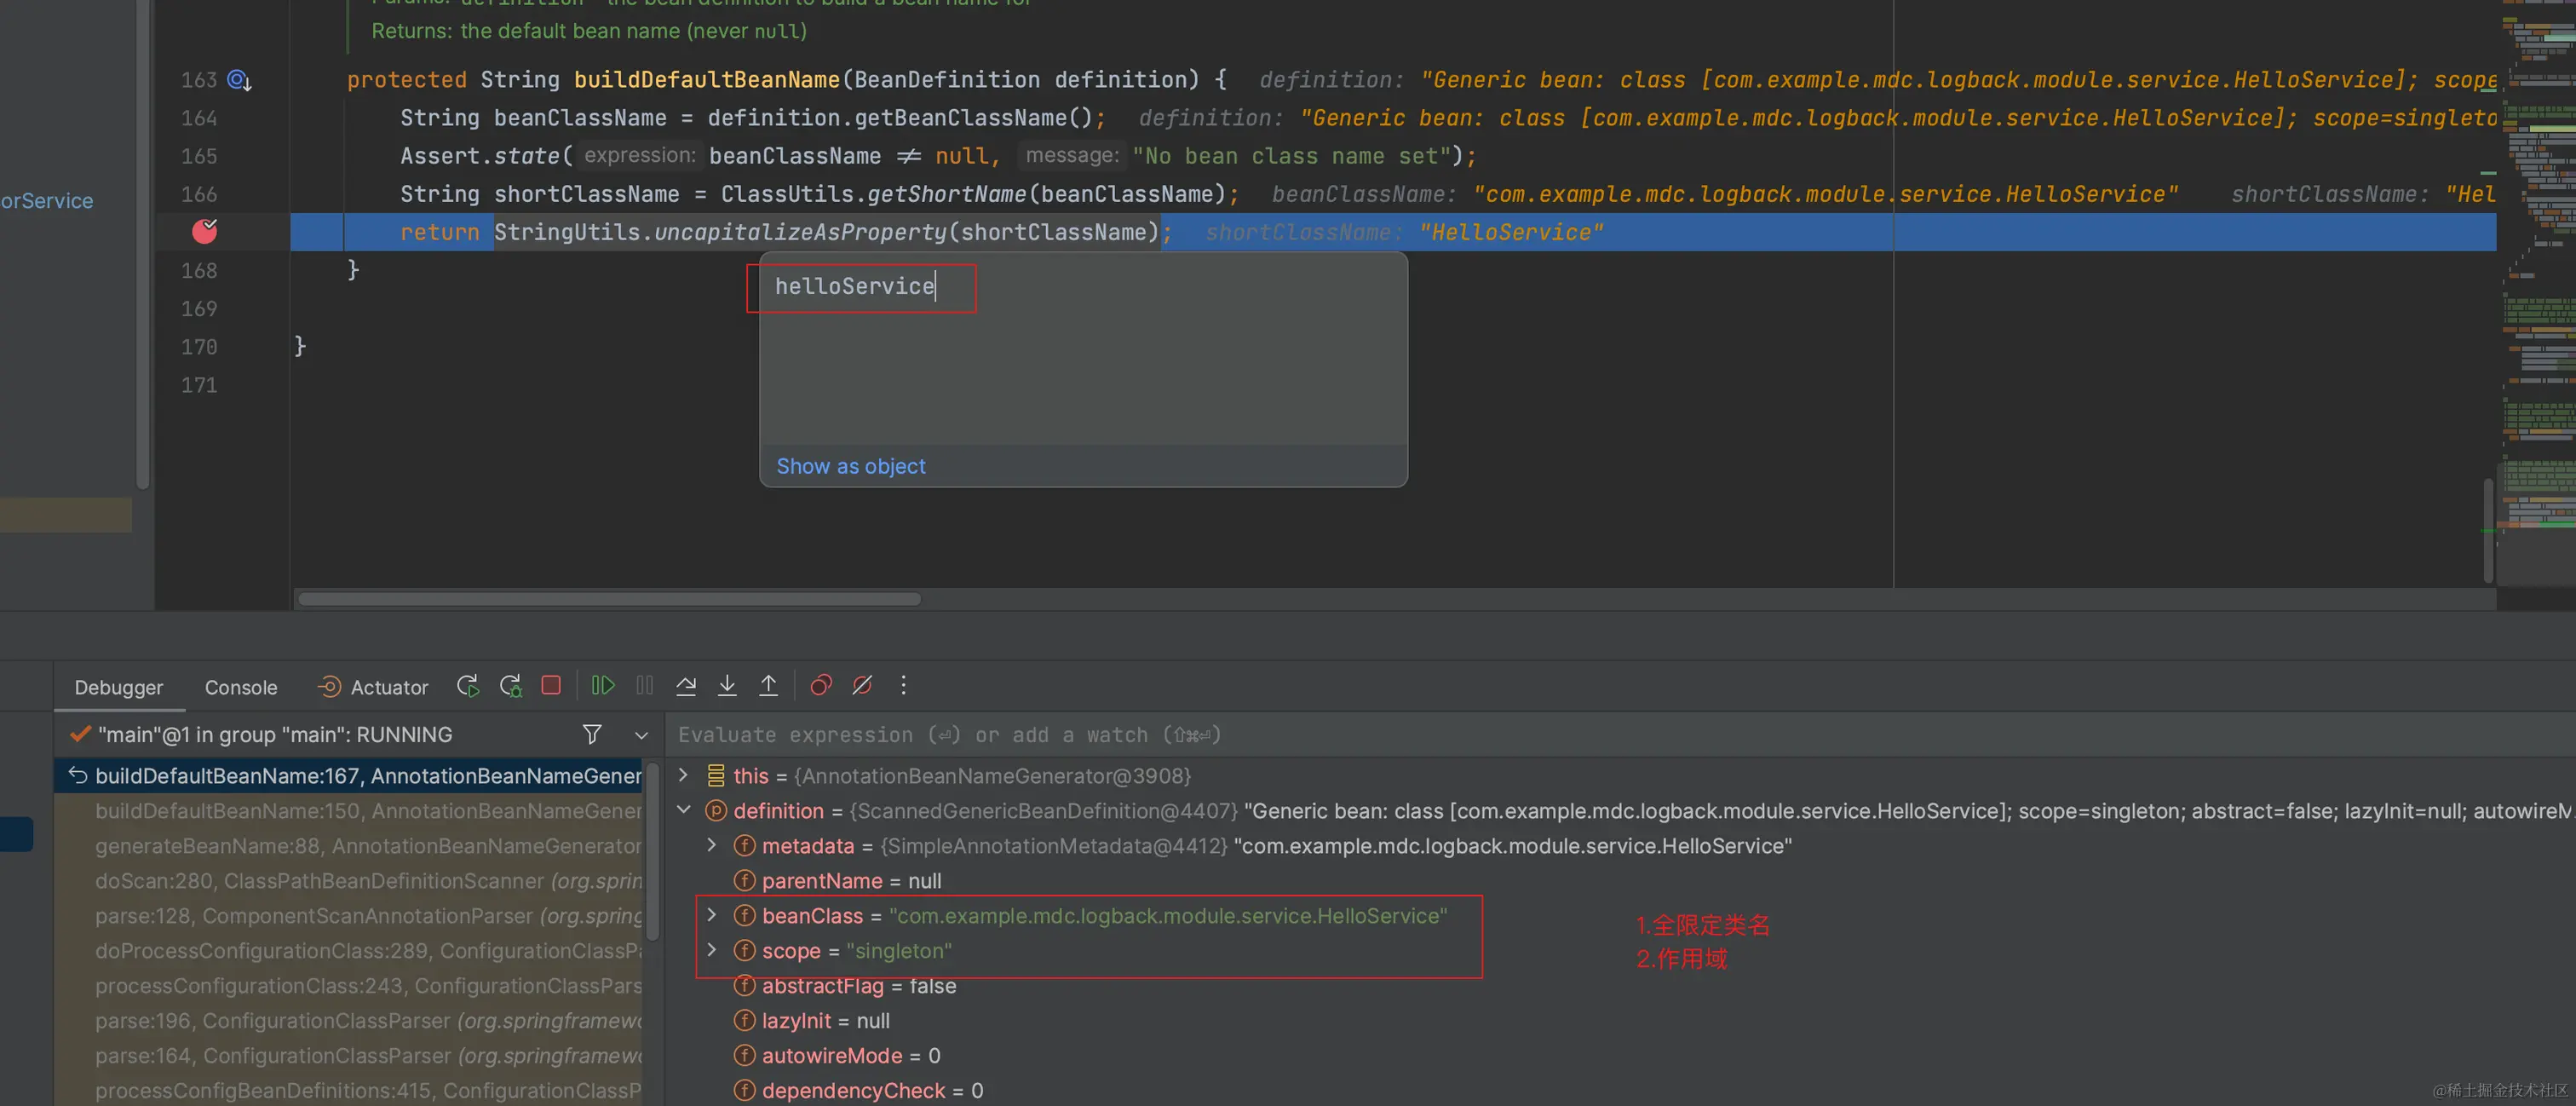Open the thread selector dropdown

point(641,736)
